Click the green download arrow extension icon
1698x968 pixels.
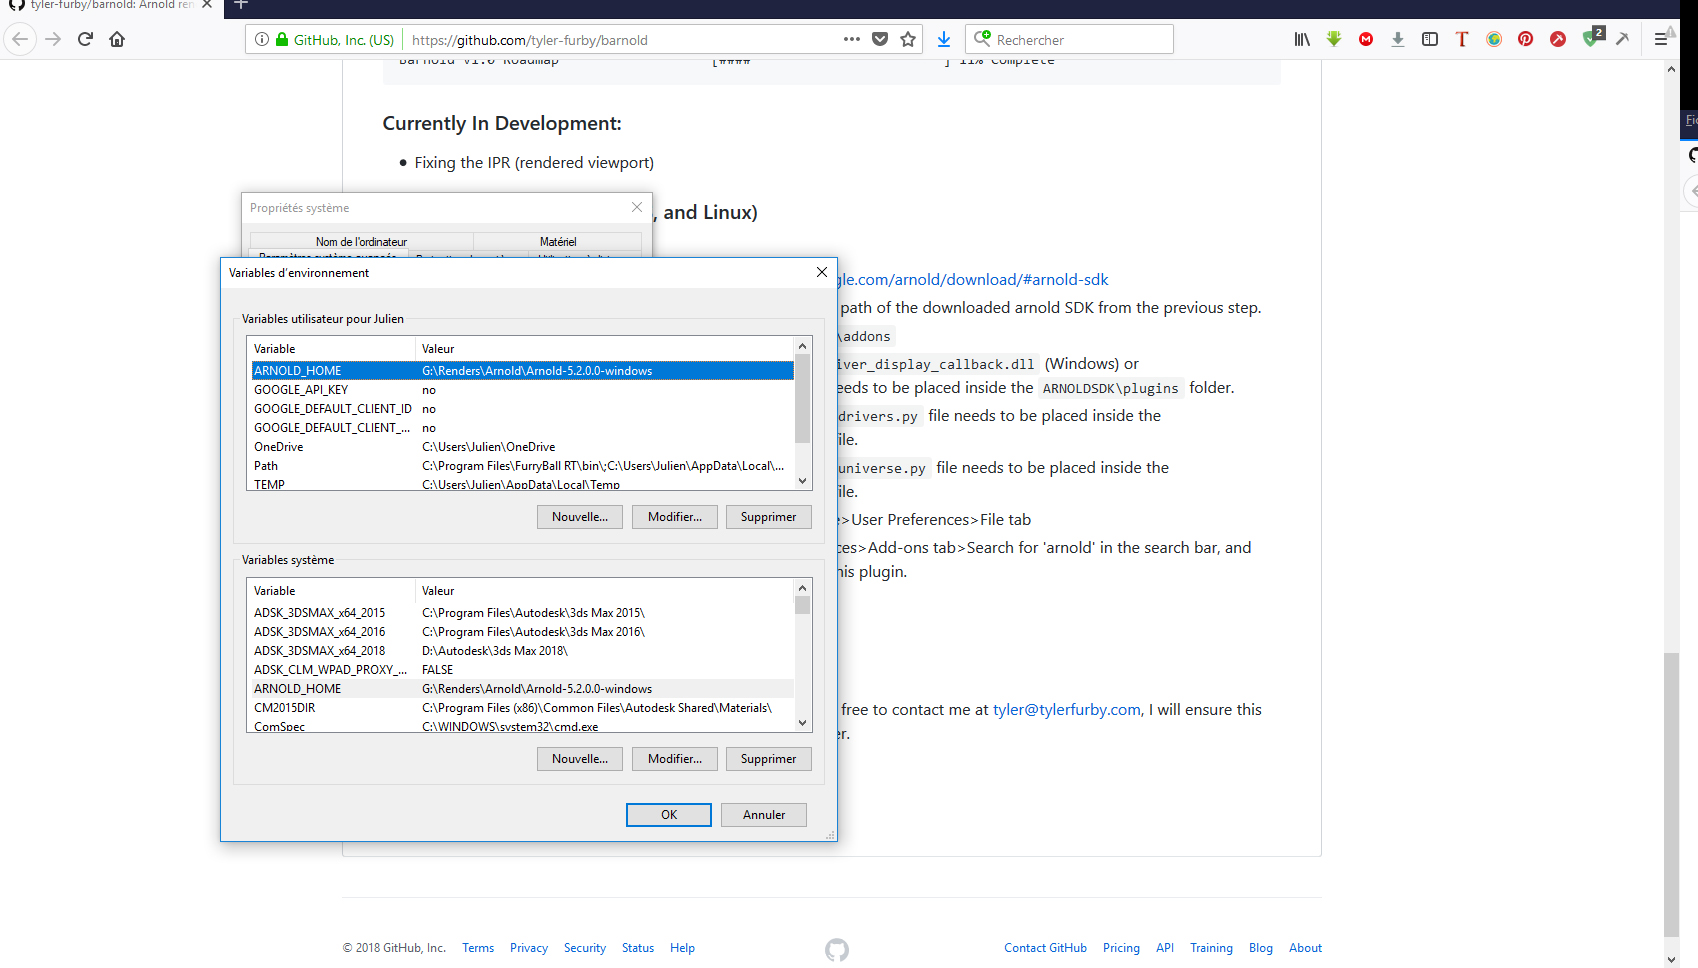coord(1334,39)
